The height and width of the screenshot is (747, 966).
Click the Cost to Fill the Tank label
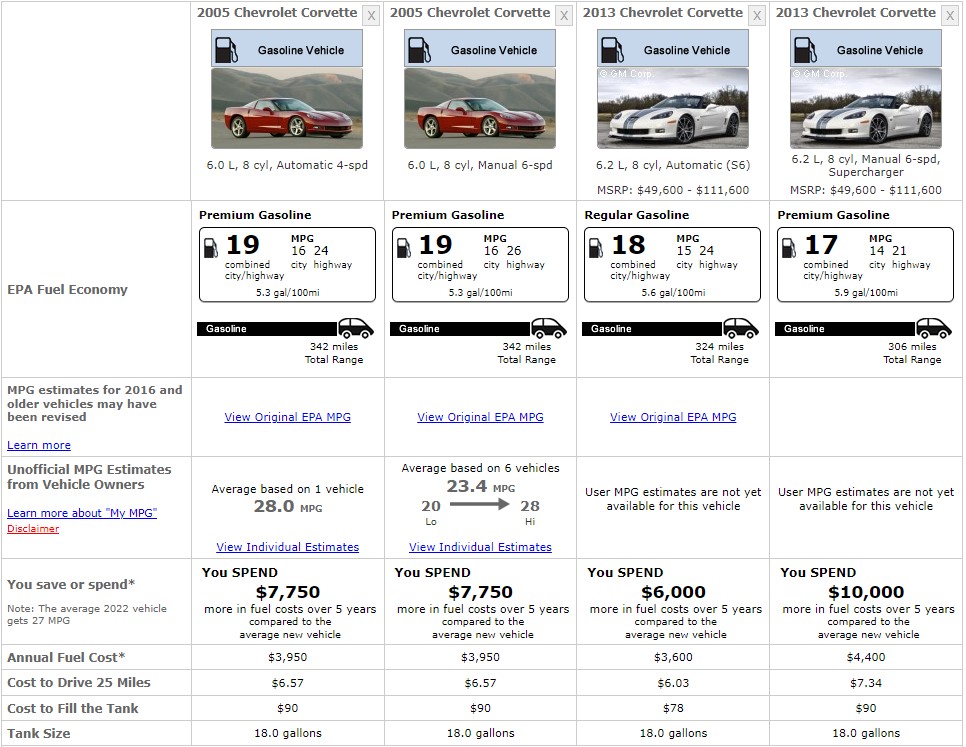[73, 708]
